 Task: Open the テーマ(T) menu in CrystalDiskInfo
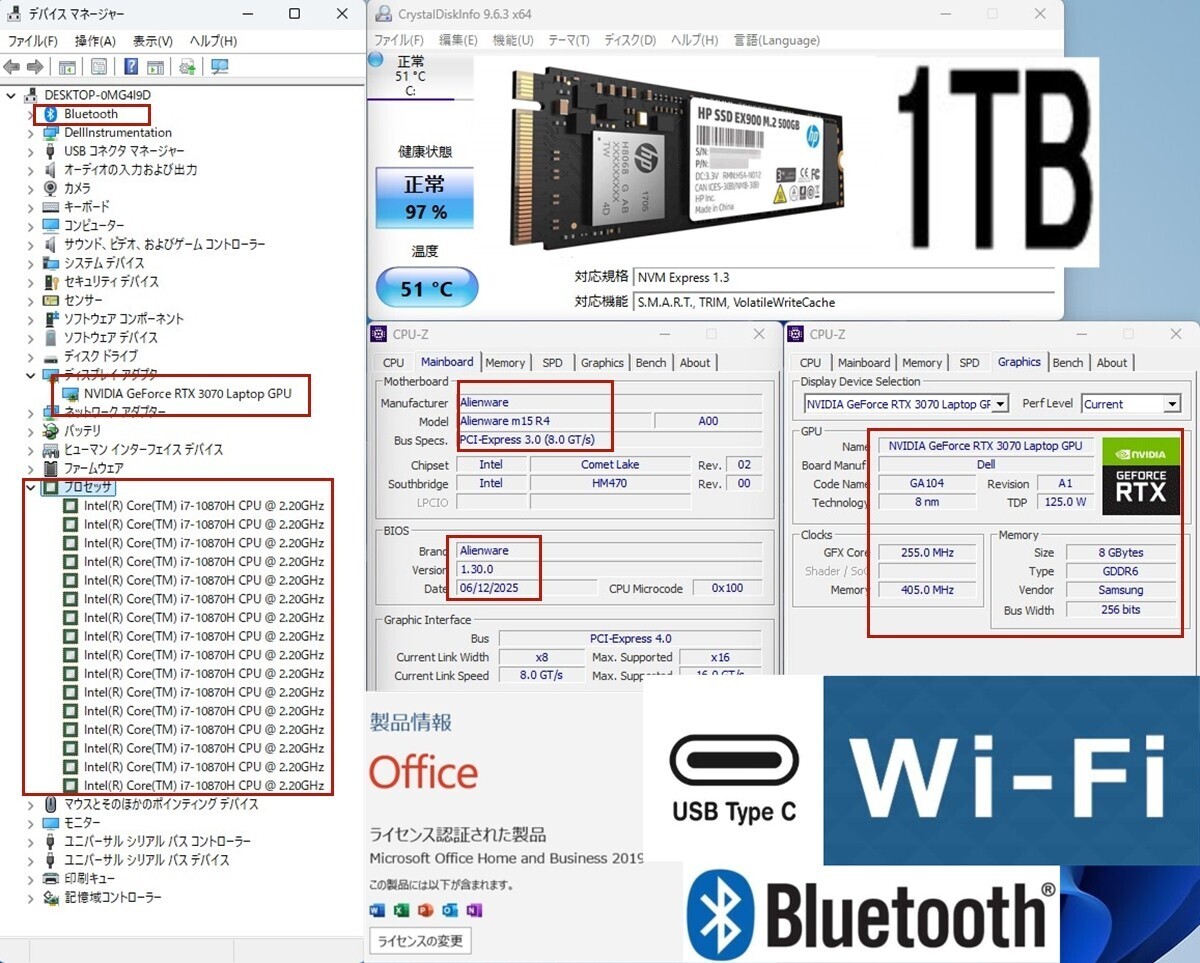click(x=569, y=40)
